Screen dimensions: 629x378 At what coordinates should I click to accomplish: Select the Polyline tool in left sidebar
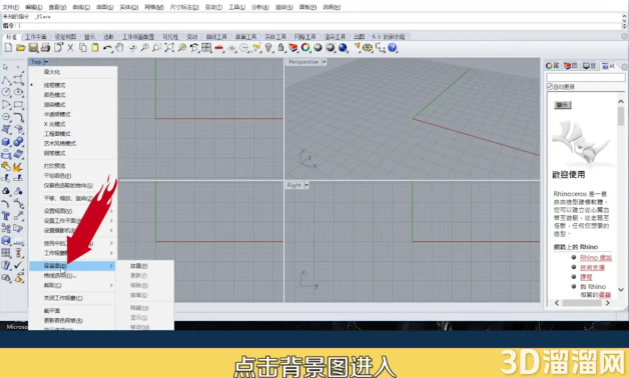(x=6, y=80)
